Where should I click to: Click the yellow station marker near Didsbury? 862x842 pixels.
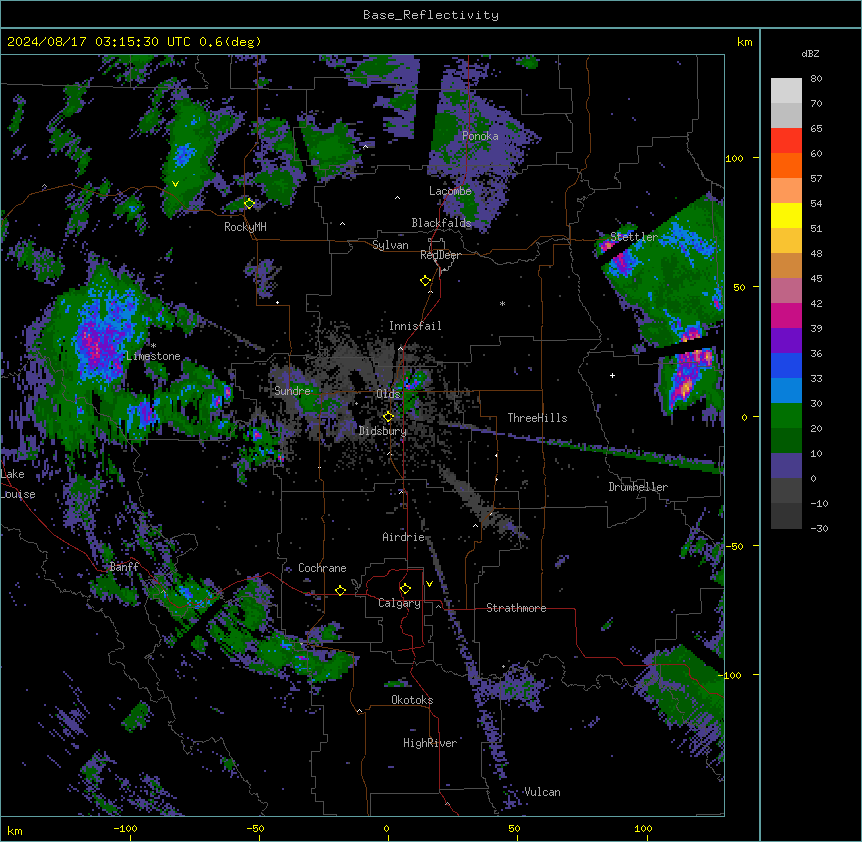pos(388,417)
